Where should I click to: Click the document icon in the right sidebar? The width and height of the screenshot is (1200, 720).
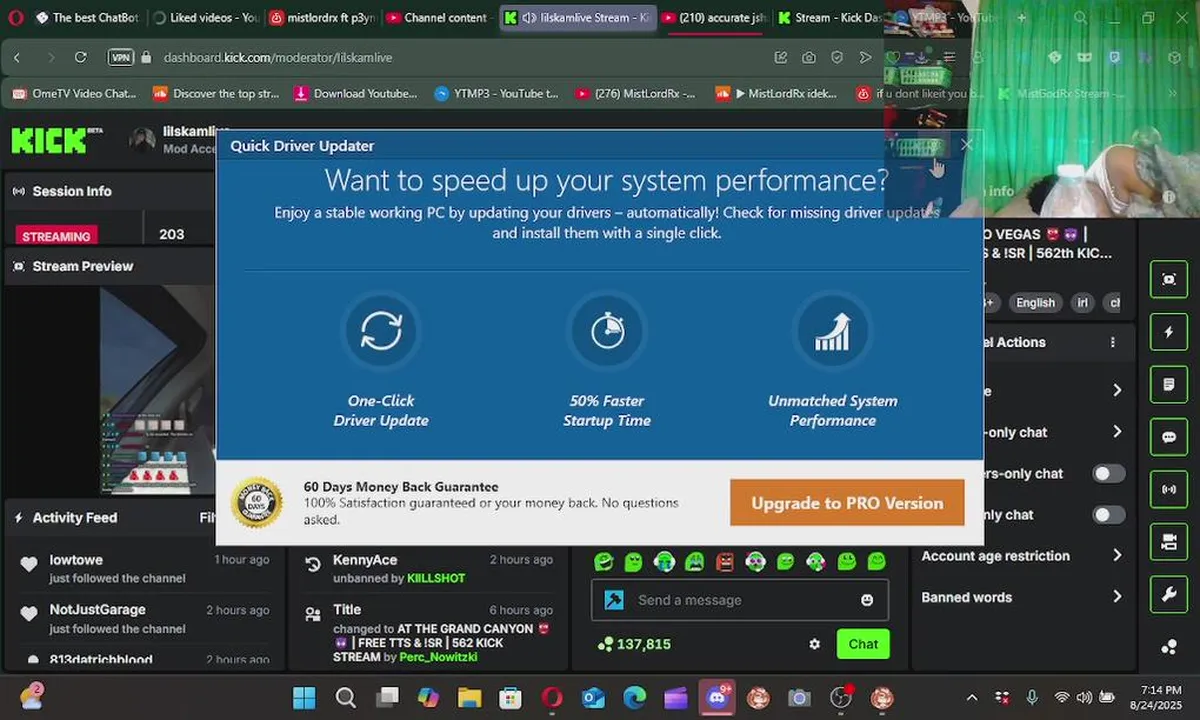1169,385
